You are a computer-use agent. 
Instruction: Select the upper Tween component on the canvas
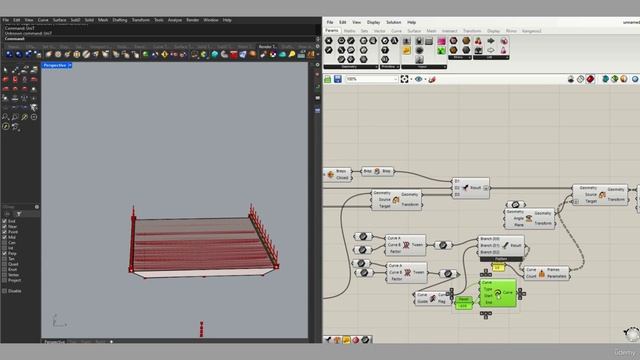pos(405,245)
